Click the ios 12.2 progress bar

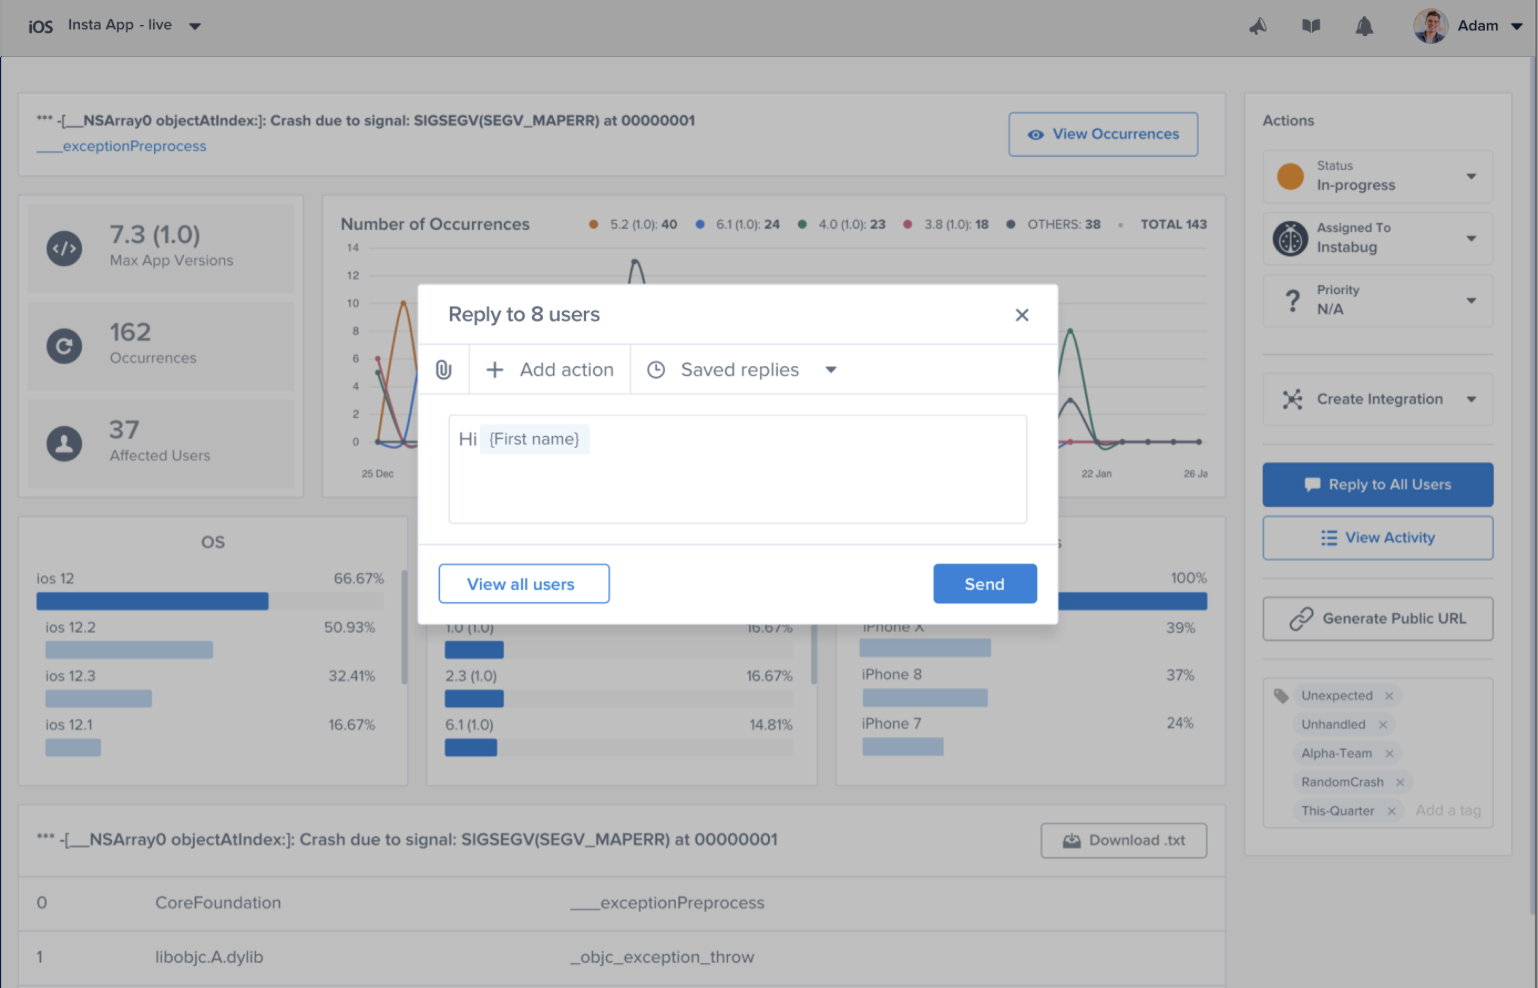(x=129, y=650)
